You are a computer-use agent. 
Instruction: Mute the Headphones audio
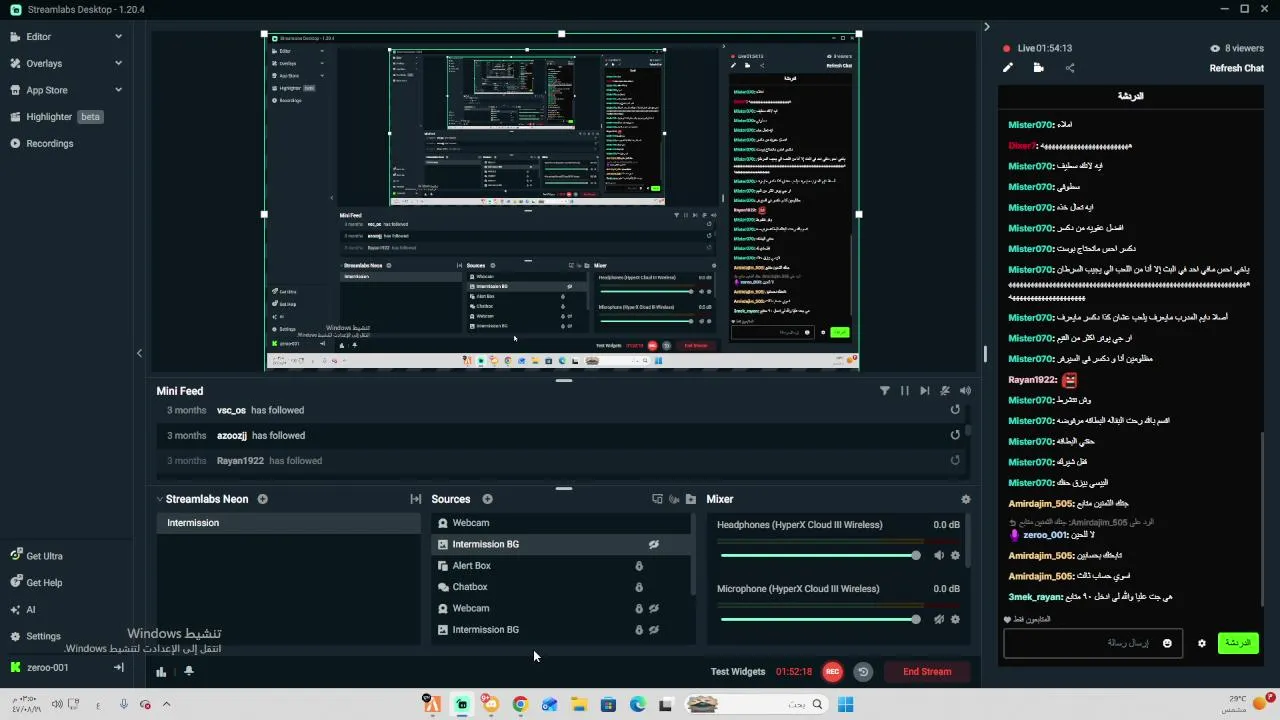(x=939, y=555)
